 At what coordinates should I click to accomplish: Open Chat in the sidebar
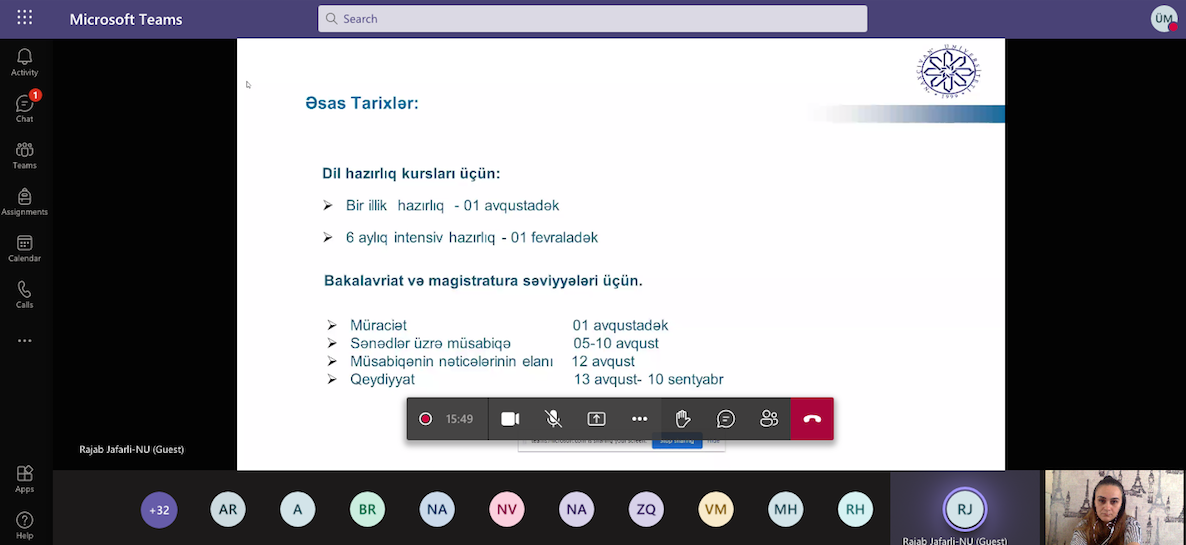24,109
